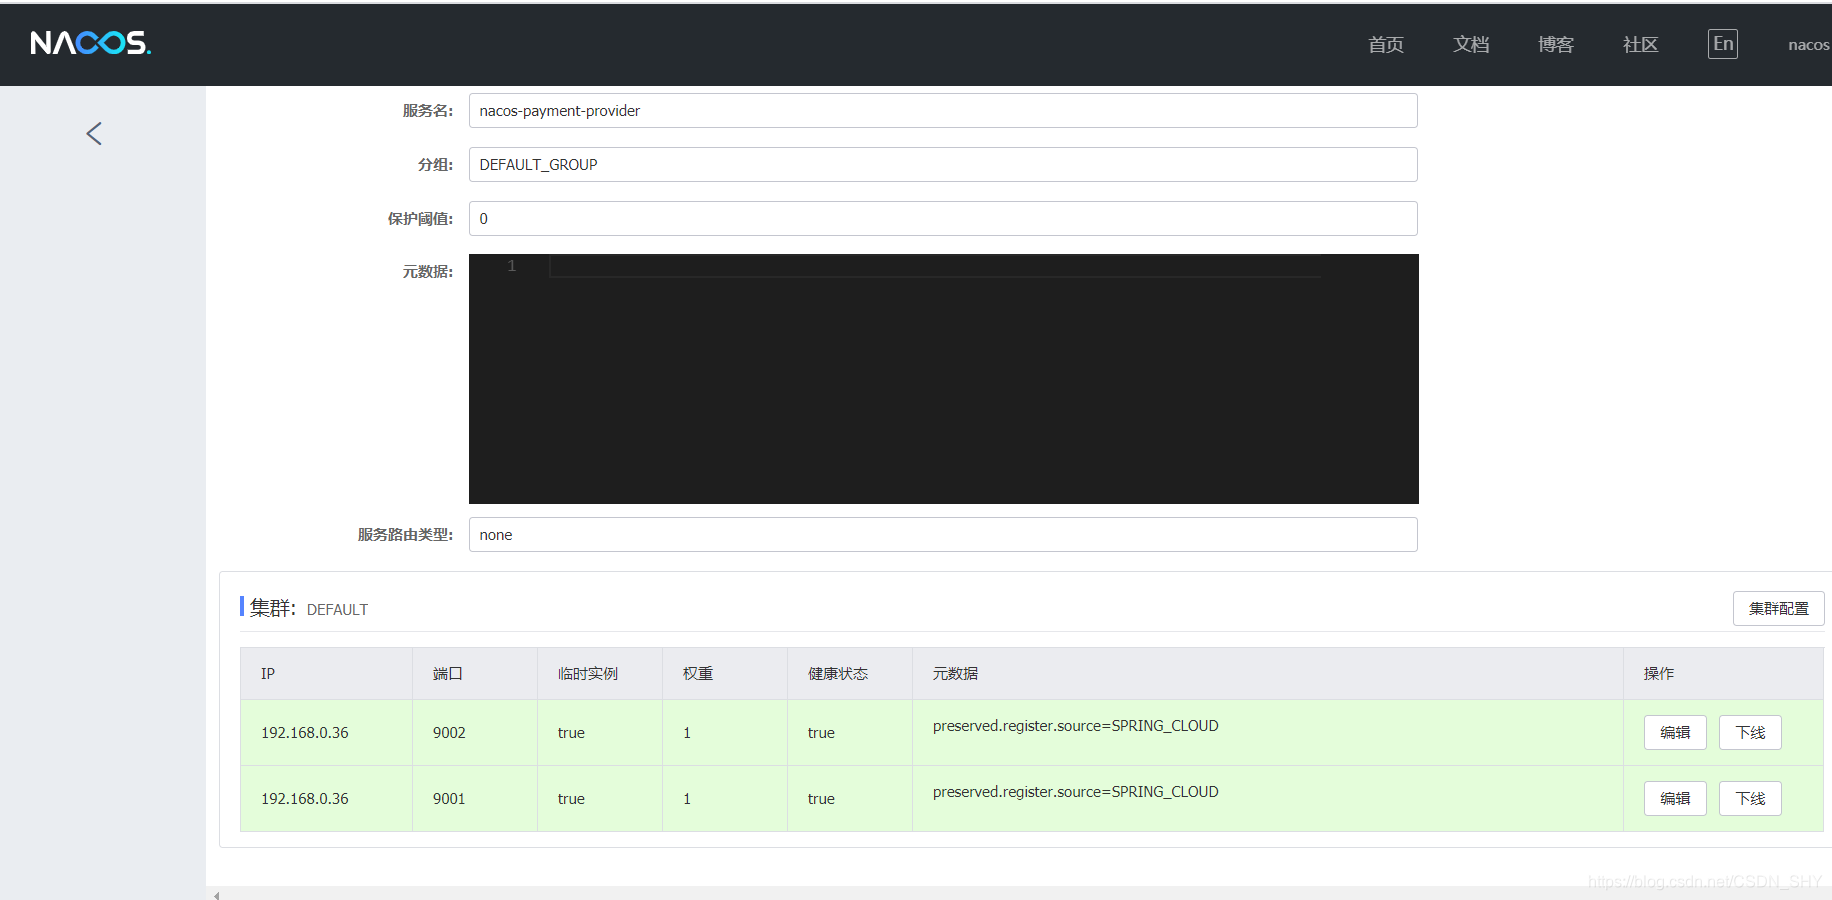The image size is (1832, 900).
Task: Click inside the 元数据 code editor
Action: click(x=943, y=379)
